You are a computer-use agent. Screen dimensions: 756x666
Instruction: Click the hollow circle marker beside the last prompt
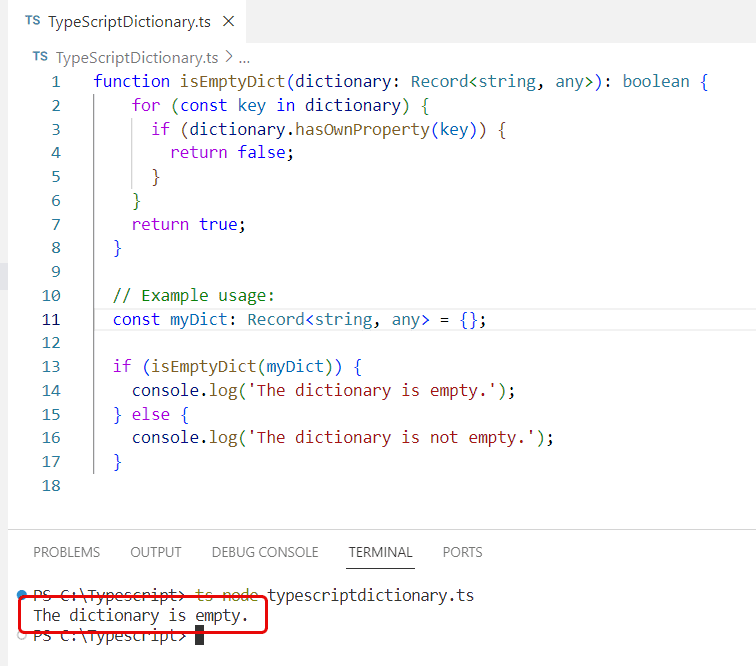(x=22, y=636)
